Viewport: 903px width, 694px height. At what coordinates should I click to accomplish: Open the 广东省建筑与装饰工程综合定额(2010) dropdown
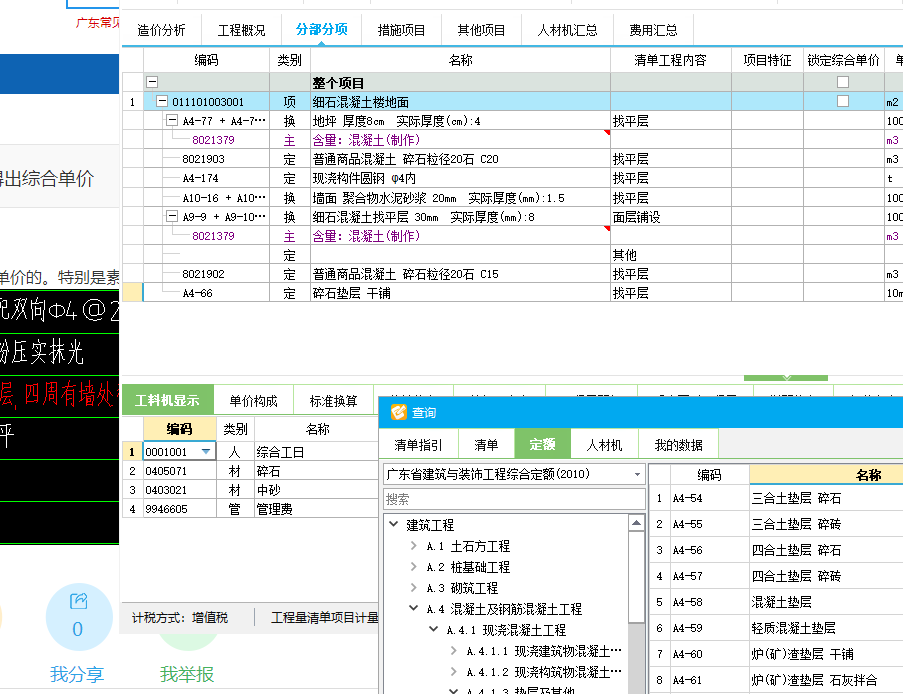click(x=637, y=475)
